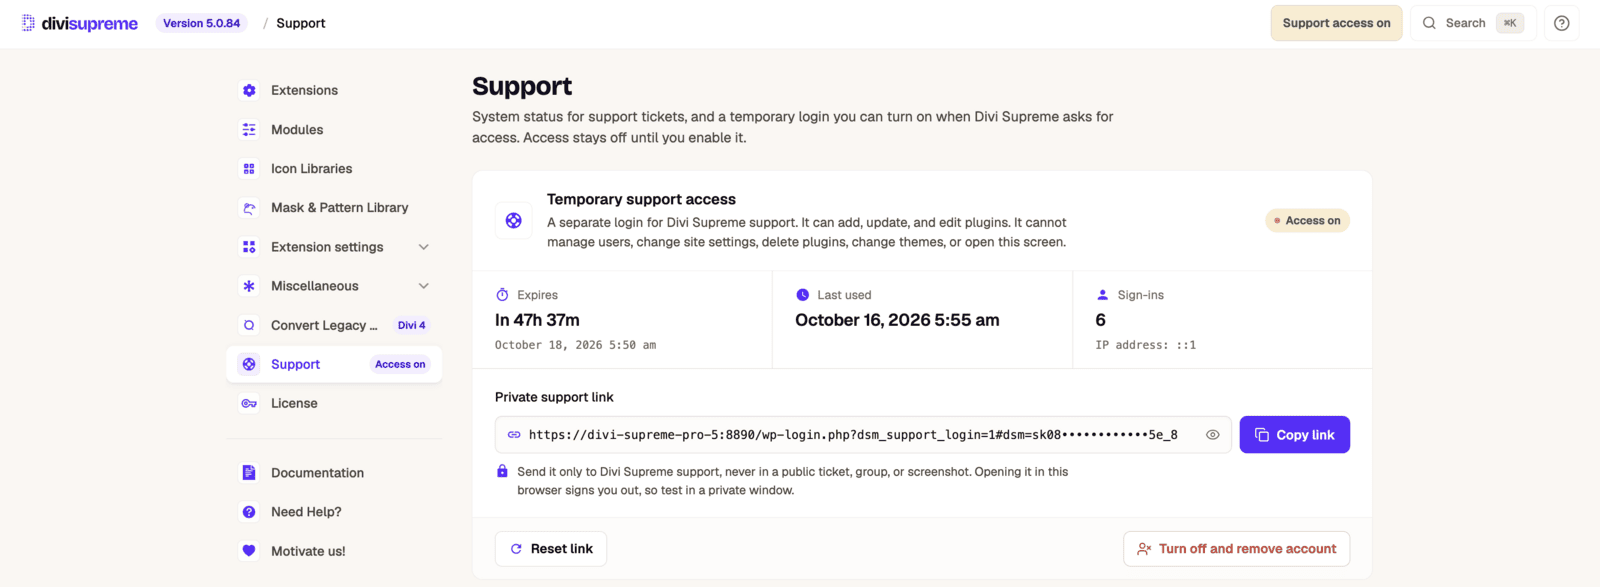
Task: Click the link chain icon in URL field
Action: click(514, 435)
